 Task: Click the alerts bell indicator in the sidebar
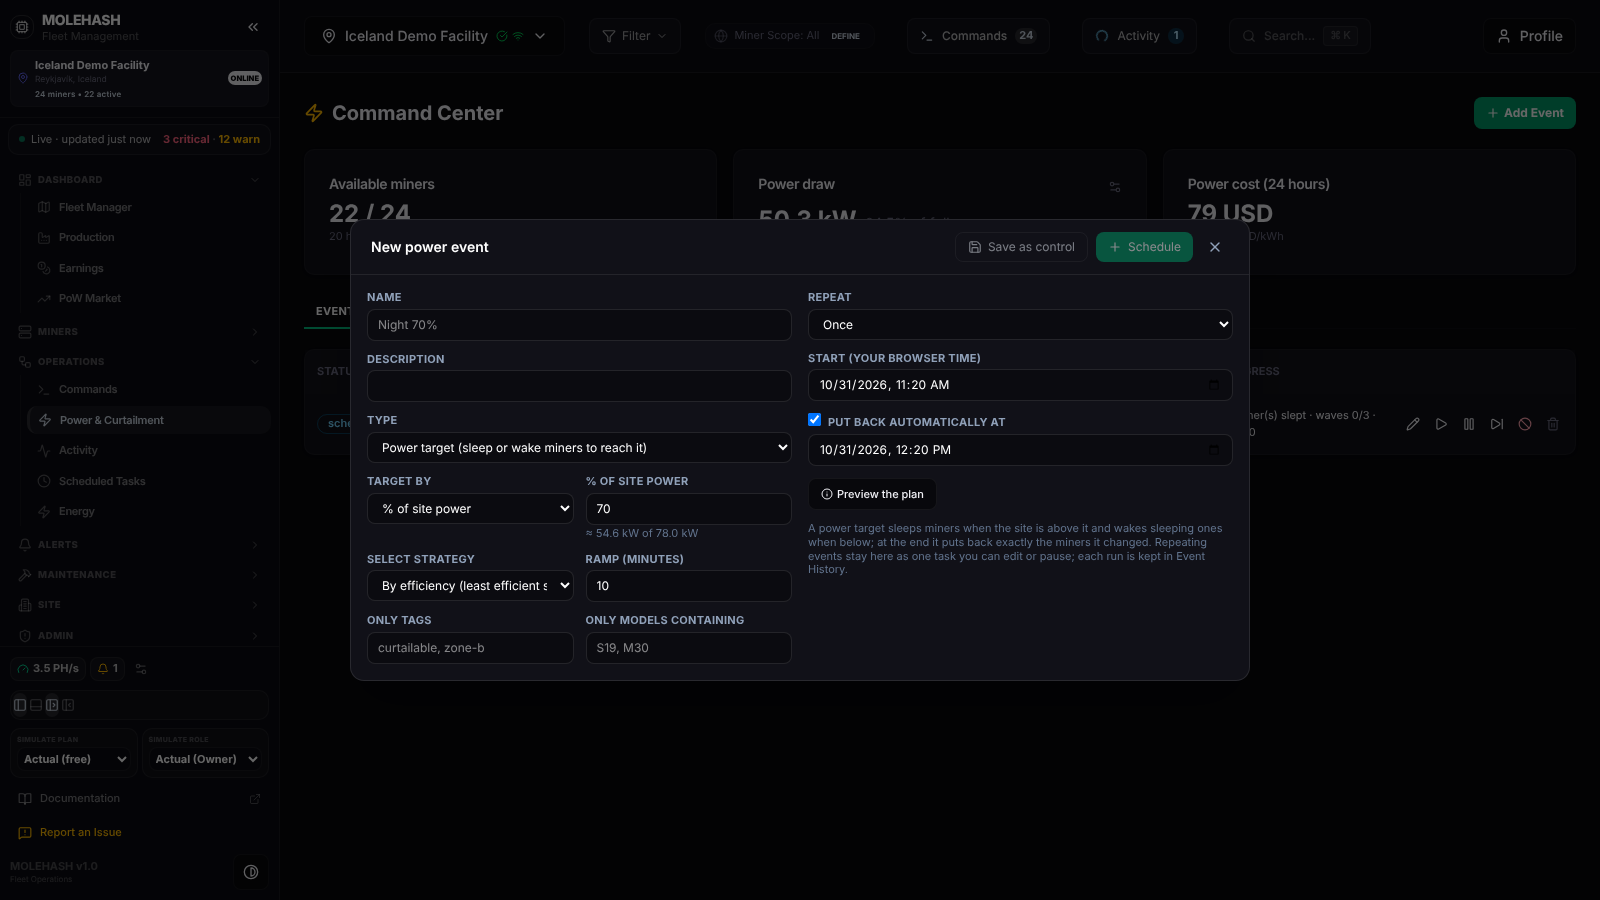[x=107, y=669]
